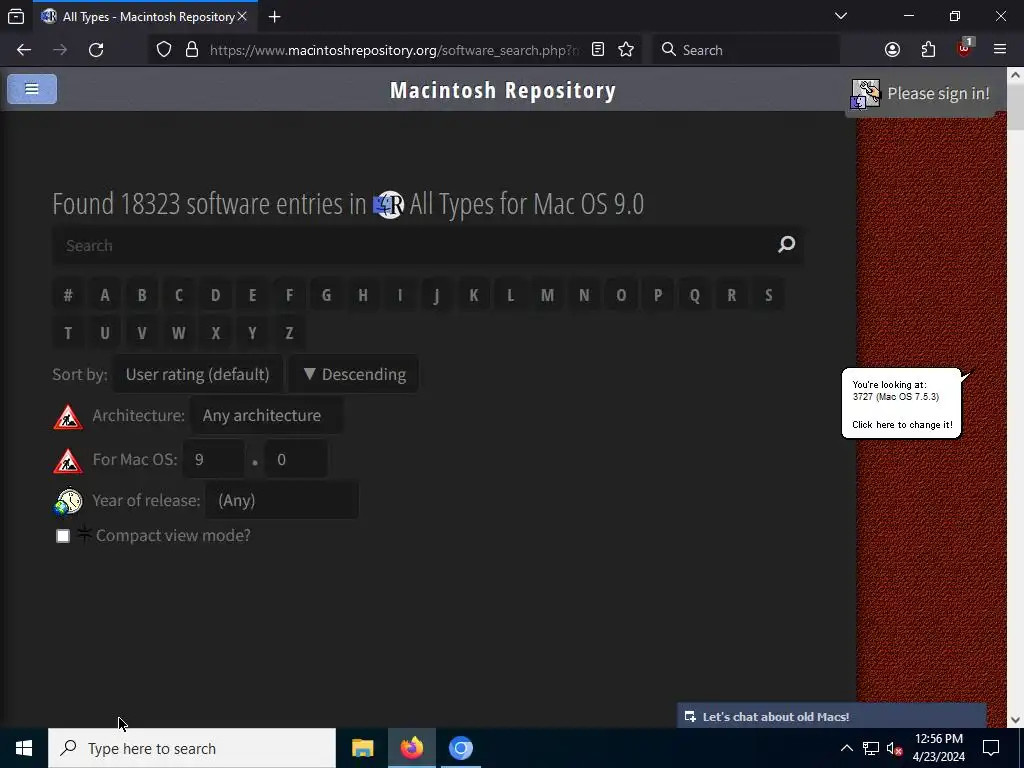1024x768 pixels.
Task: Click the taskbar clock showing 12:56 PM
Action: 938,748
